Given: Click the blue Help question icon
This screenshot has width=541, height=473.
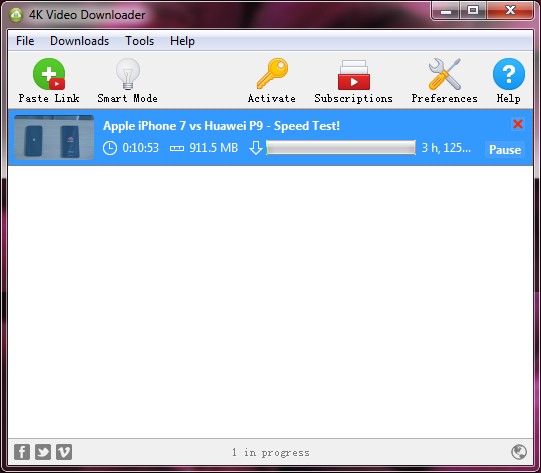Looking at the screenshot, I should 509,74.
